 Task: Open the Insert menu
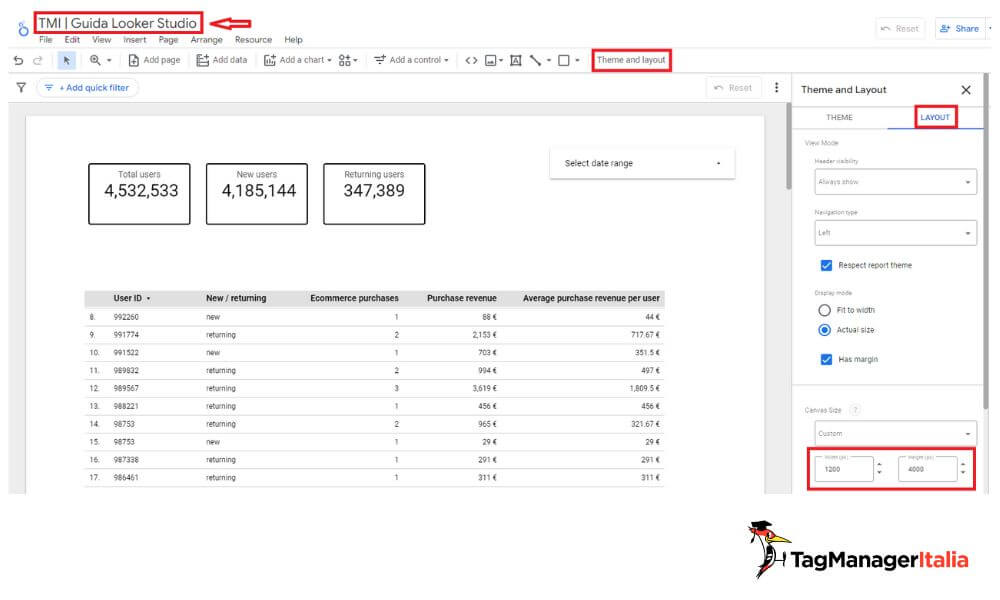(x=135, y=40)
